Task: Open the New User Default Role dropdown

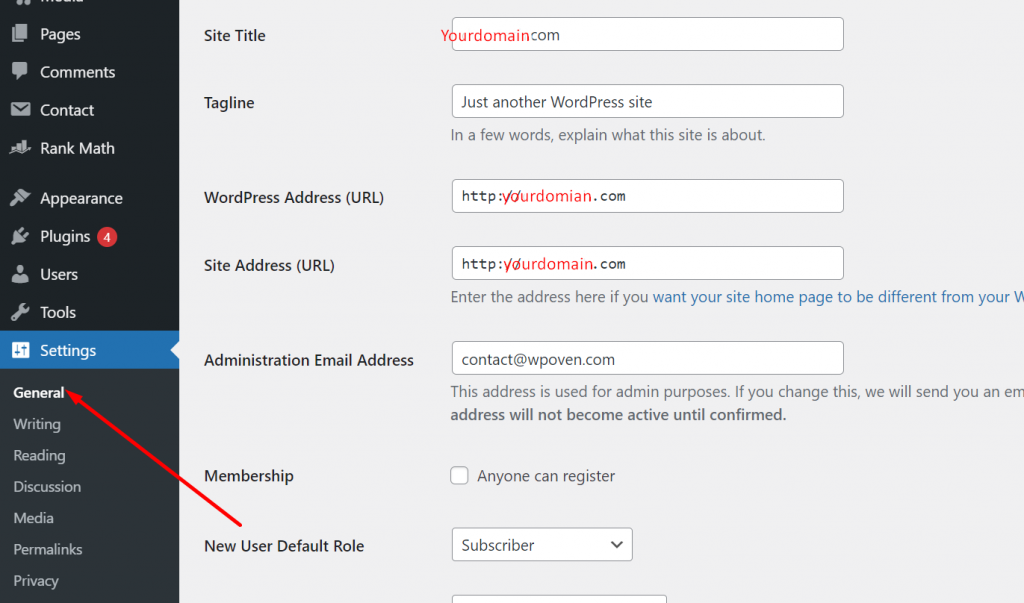Action: (541, 545)
